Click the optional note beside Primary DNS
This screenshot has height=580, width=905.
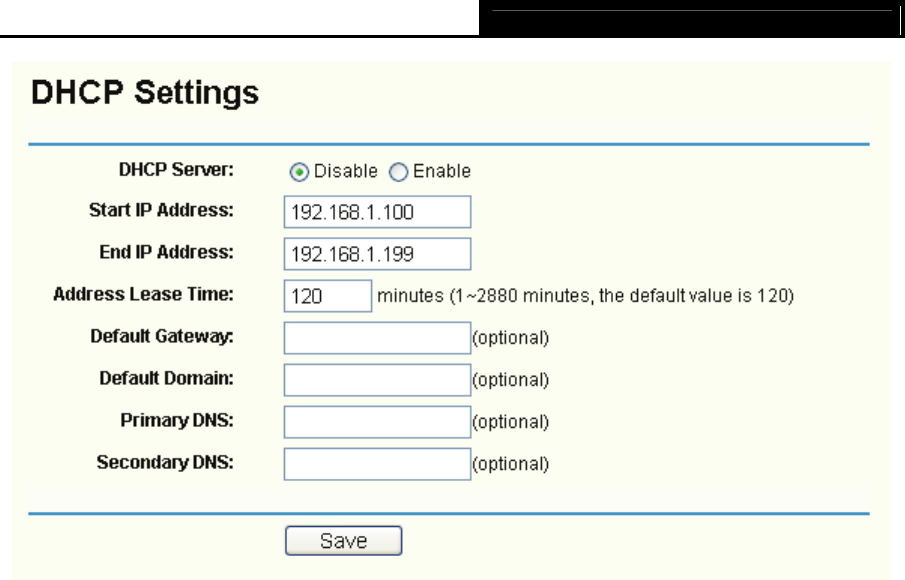coord(511,422)
